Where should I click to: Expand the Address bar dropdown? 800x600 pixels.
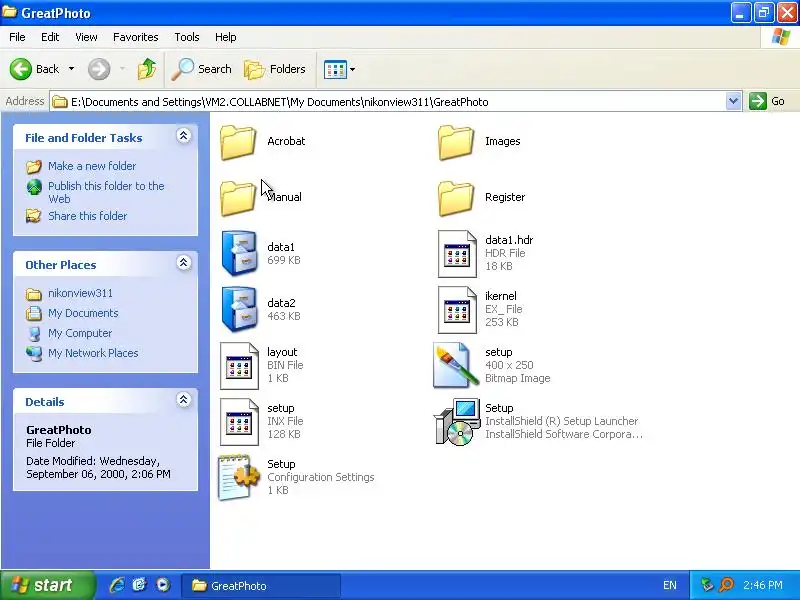tap(733, 102)
